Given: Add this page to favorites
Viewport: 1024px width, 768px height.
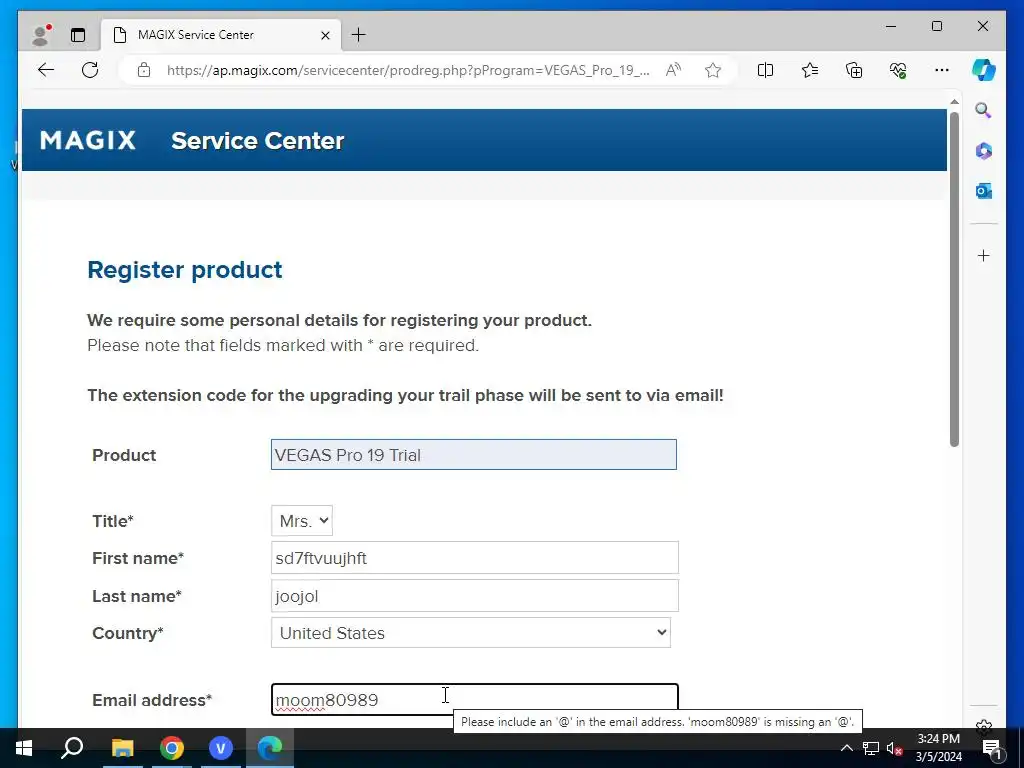Looking at the screenshot, I should (x=713, y=70).
